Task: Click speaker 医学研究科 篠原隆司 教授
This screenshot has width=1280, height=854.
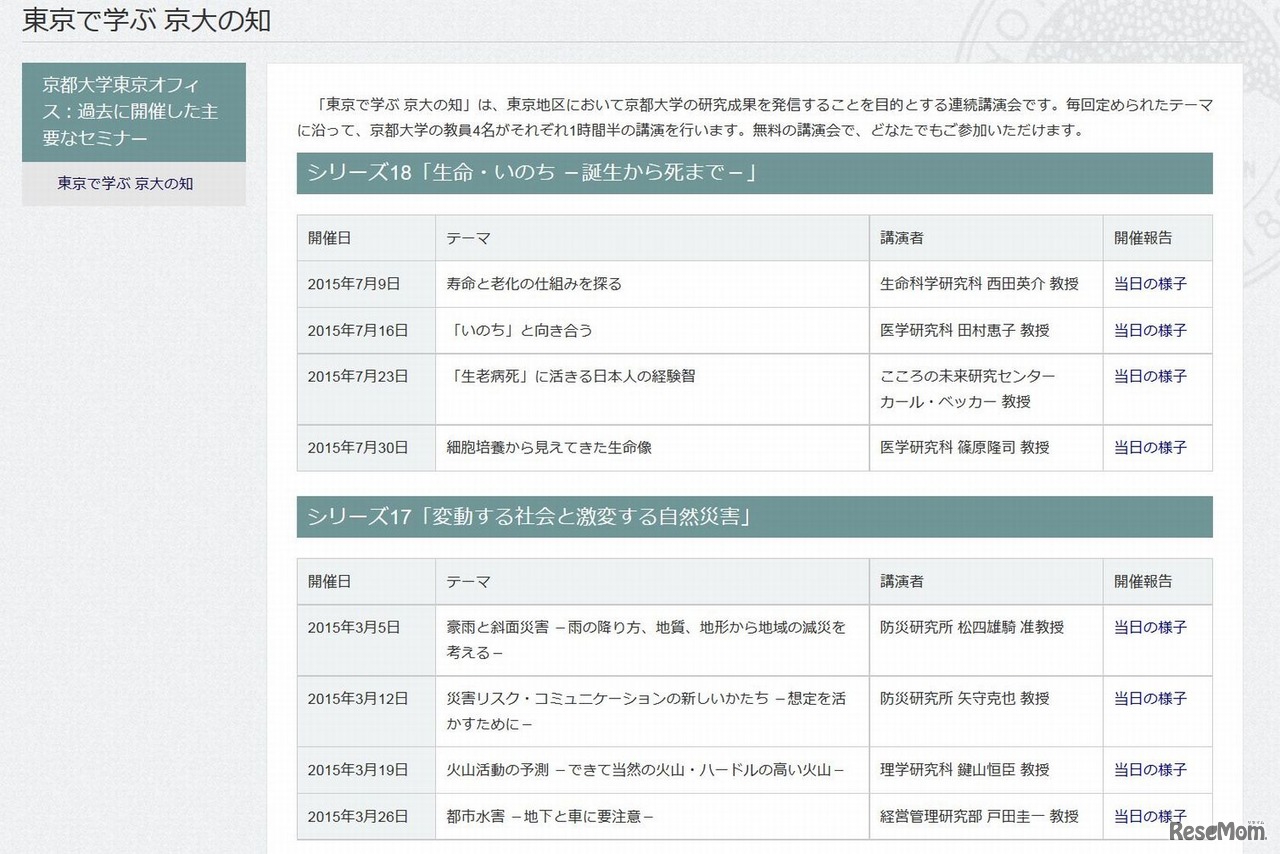Action: (x=965, y=448)
